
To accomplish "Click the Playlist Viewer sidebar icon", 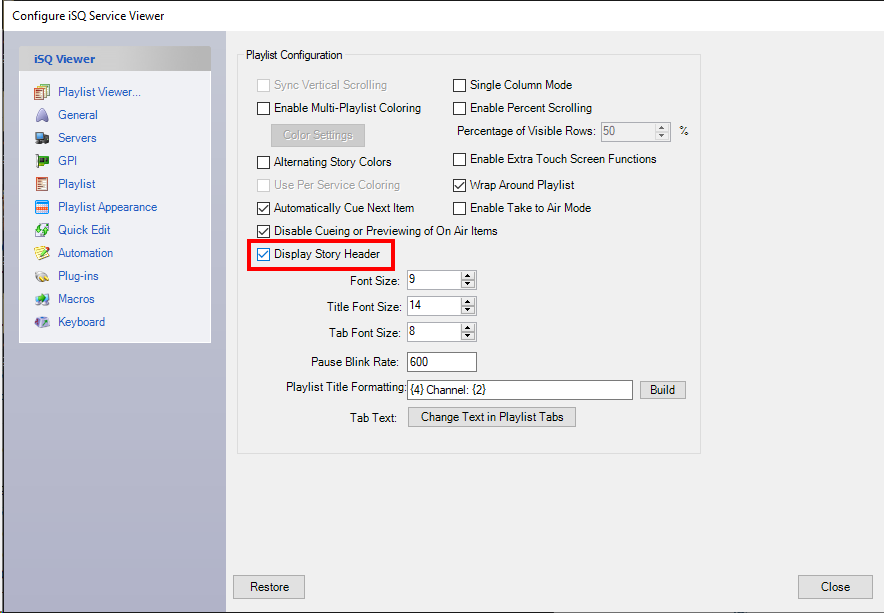I will [x=42, y=92].
